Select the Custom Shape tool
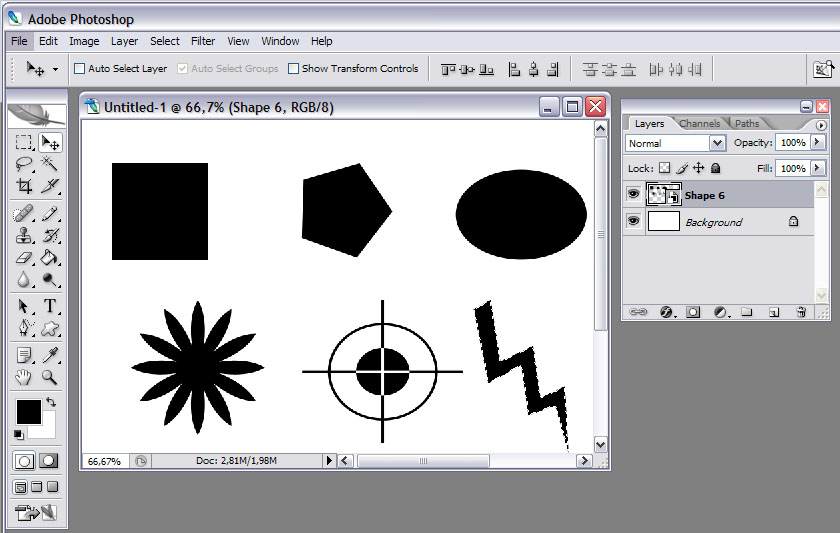840x533 pixels. click(x=50, y=328)
